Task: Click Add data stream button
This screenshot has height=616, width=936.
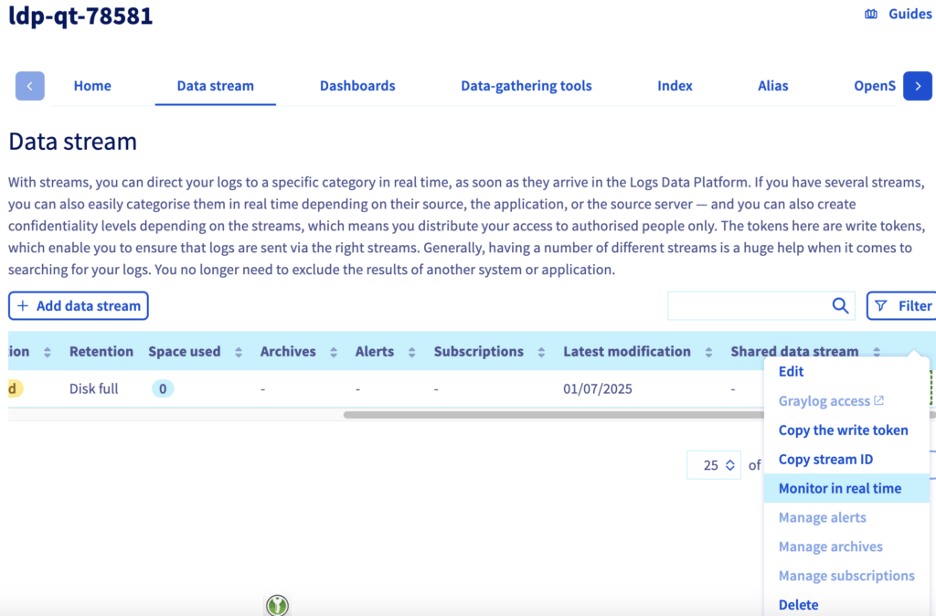Action: pyautogui.click(x=78, y=306)
